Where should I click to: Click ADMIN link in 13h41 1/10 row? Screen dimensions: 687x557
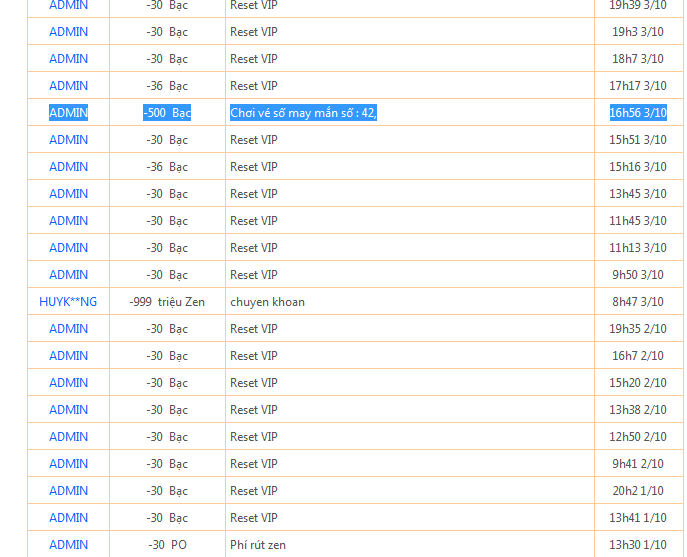pyautogui.click(x=68, y=518)
